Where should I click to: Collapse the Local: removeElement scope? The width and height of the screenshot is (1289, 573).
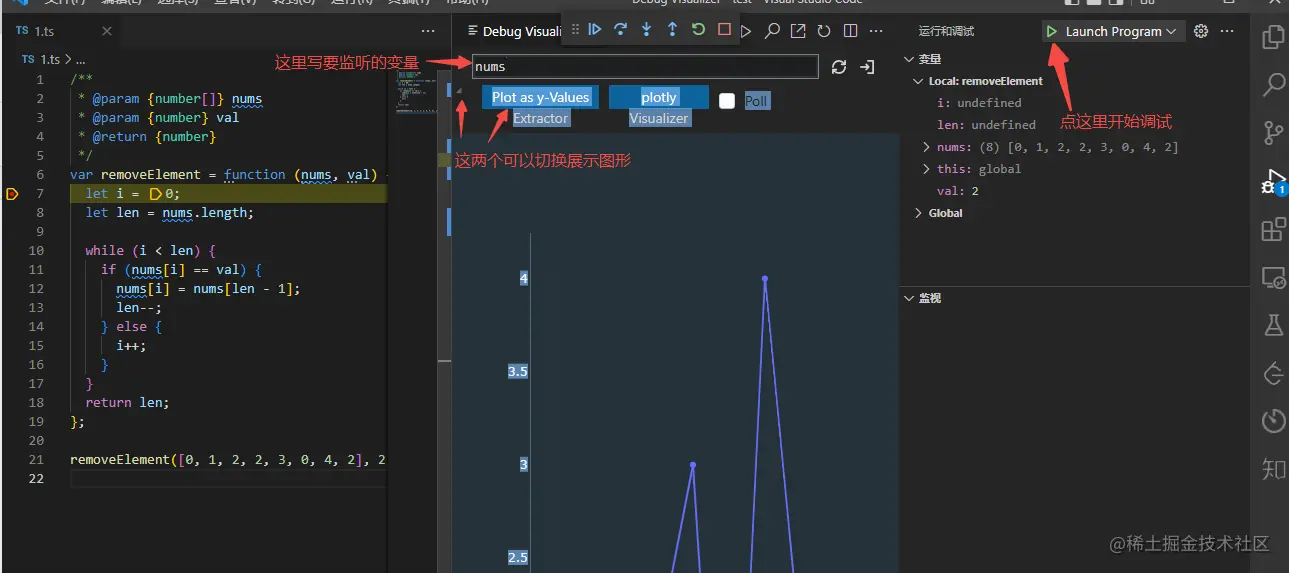(x=919, y=82)
